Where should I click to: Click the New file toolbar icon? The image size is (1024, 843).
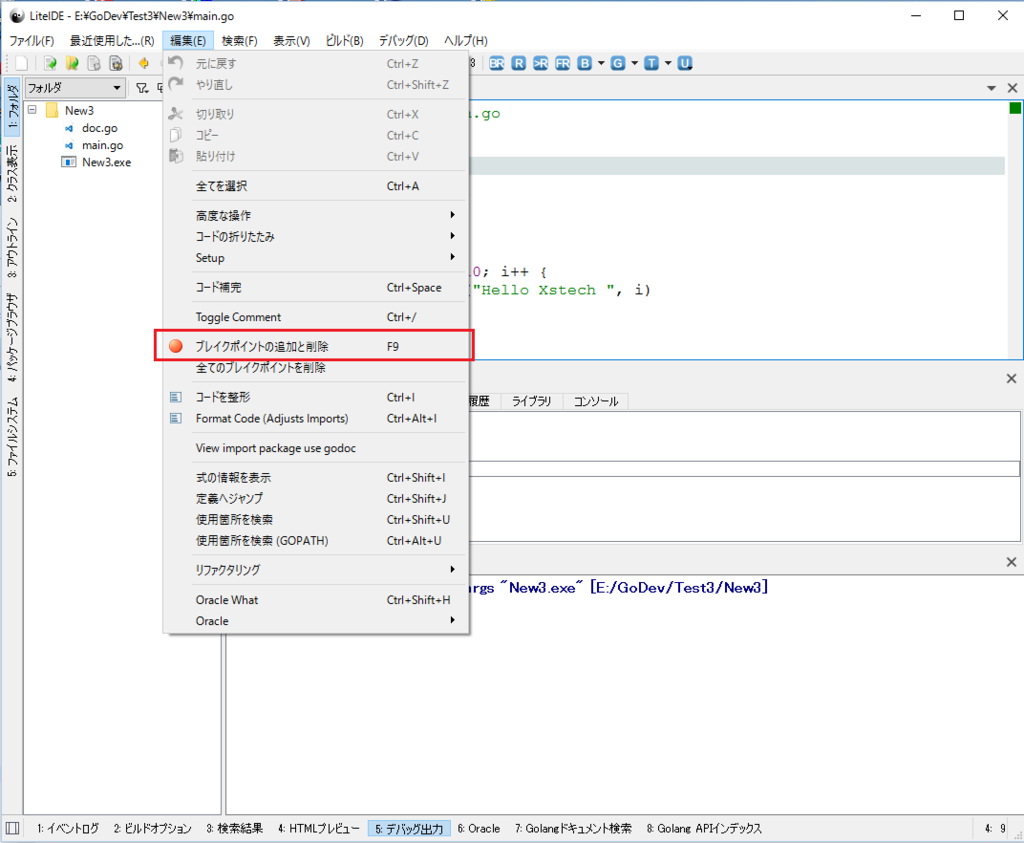(x=22, y=63)
